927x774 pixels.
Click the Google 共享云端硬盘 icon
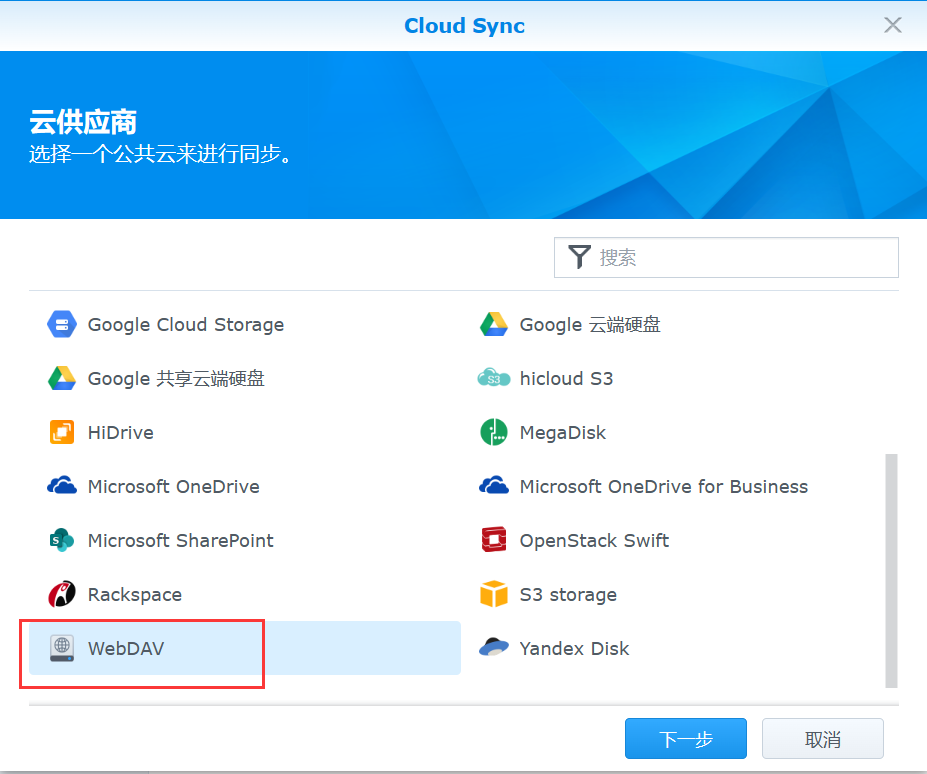click(x=62, y=378)
